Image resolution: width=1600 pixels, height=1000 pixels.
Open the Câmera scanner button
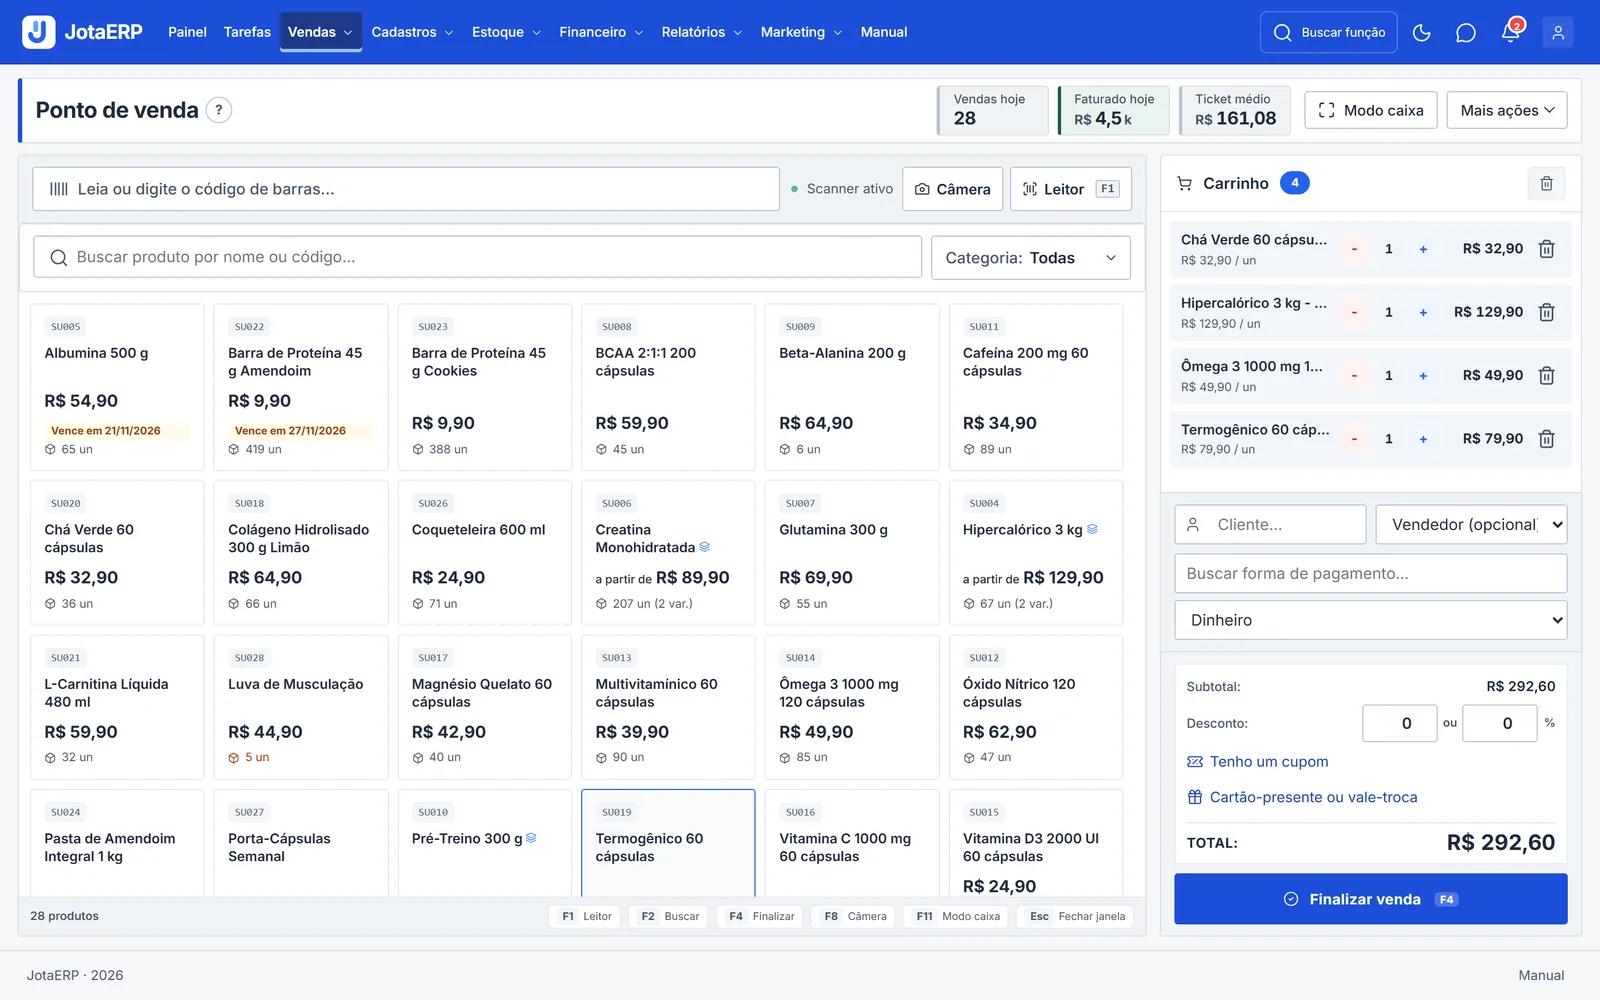[x=952, y=189]
